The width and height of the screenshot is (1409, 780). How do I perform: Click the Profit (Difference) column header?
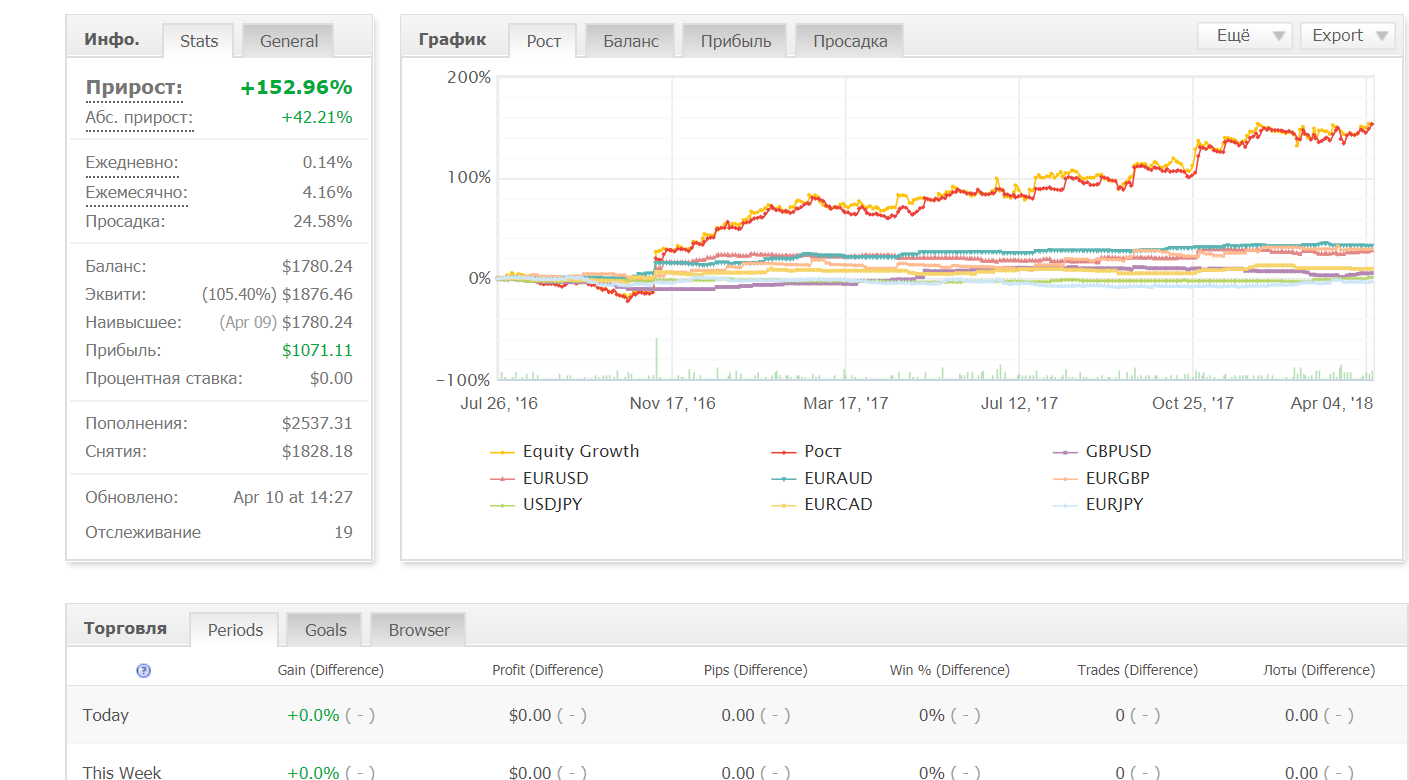tap(548, 670)
